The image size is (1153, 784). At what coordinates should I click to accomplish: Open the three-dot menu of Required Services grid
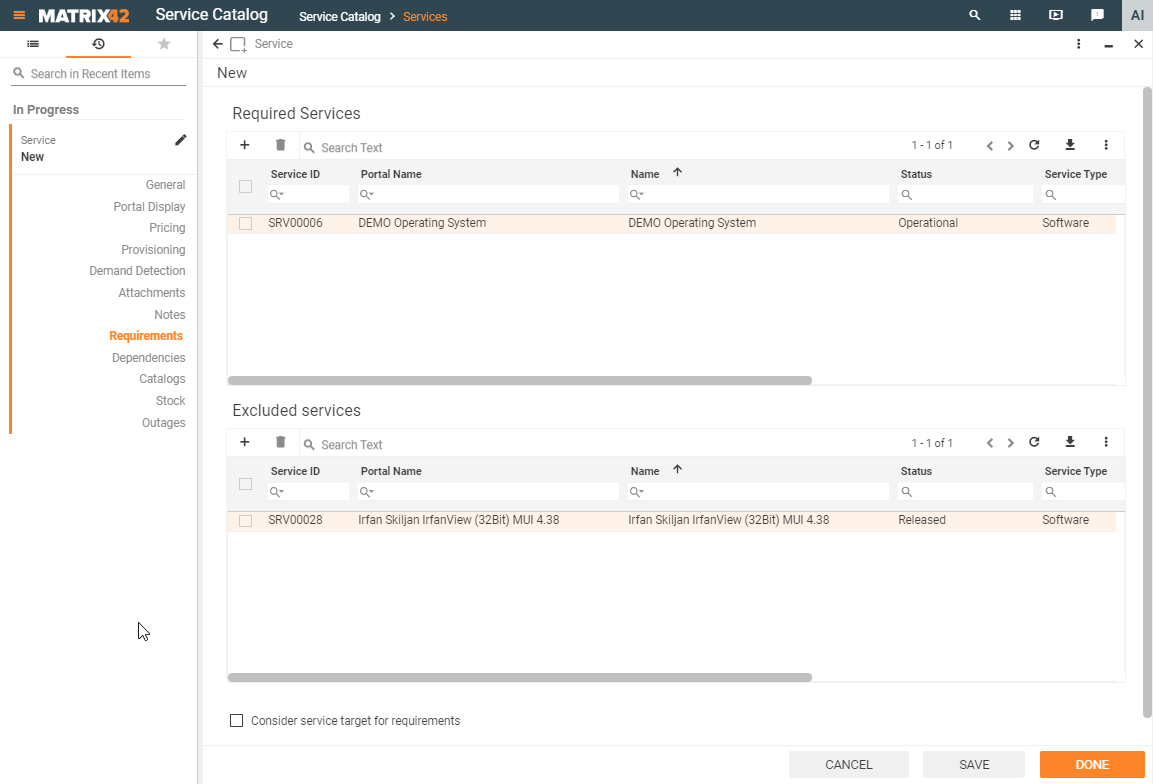(1106, 145)
